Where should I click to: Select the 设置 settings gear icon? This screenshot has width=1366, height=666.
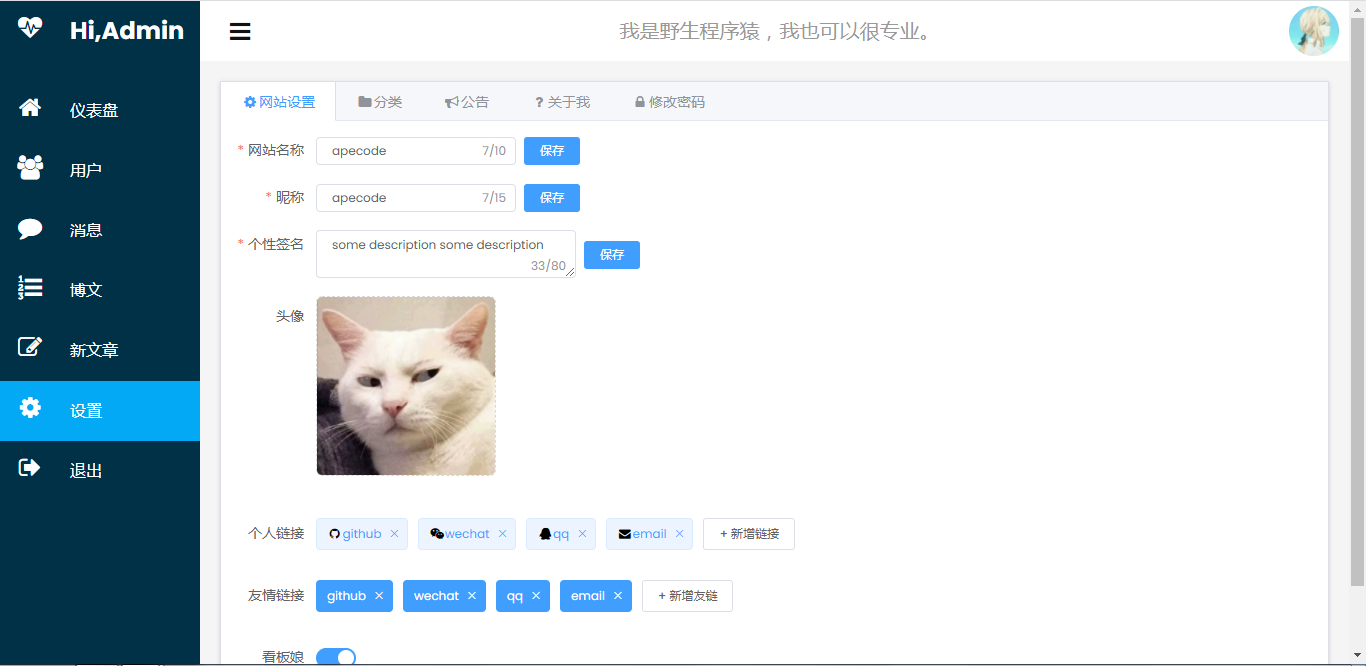point(31,409)
